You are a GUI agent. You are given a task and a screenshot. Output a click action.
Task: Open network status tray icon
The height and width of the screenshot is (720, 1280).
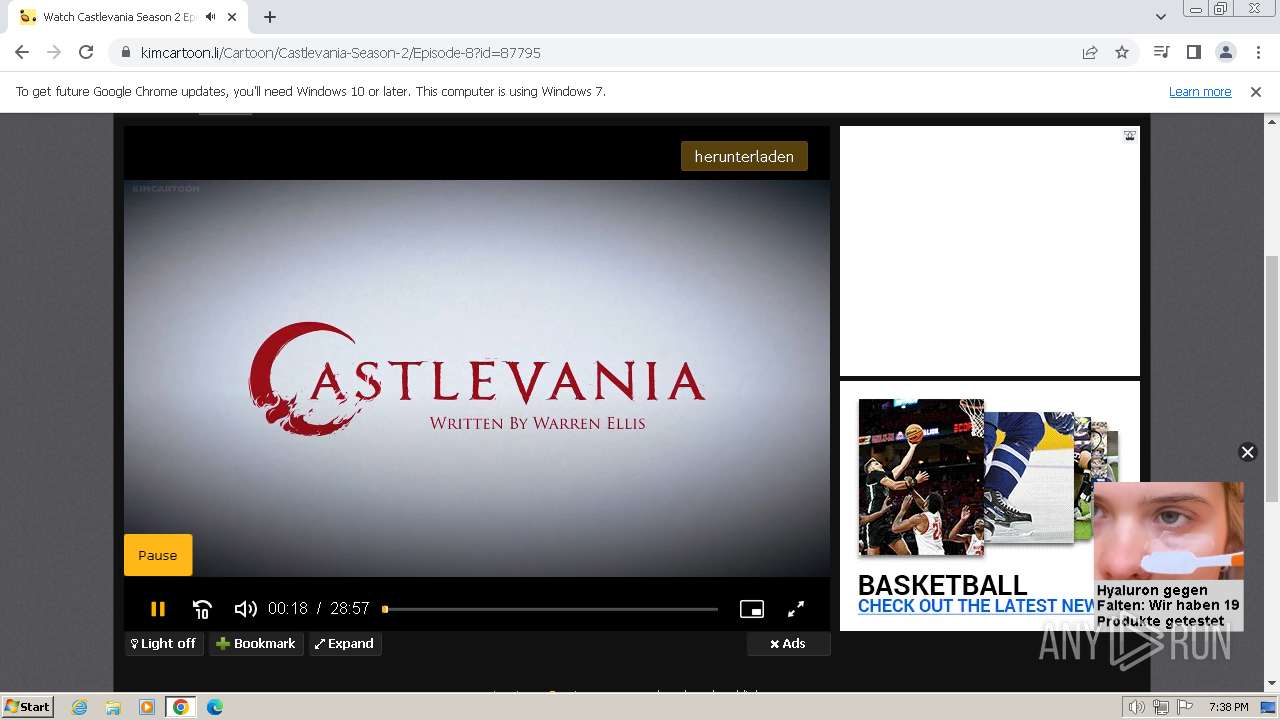(x=1161, y=707)
